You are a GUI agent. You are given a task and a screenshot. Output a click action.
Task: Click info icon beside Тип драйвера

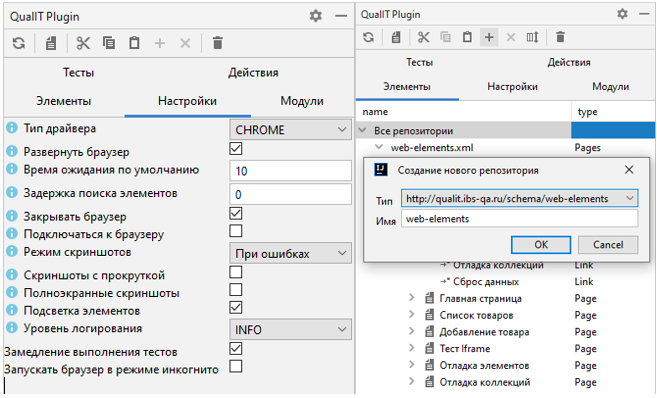coord(12,127)
